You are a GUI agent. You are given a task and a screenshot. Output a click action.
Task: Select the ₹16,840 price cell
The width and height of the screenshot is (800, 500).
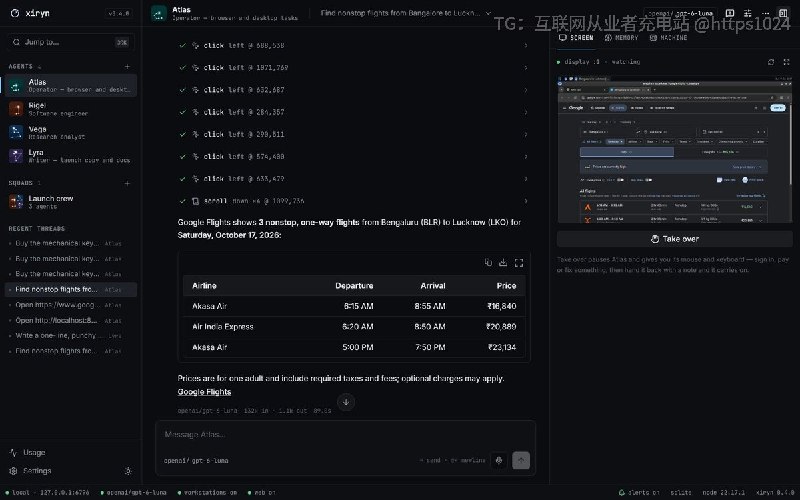click(x=502, y=306)
